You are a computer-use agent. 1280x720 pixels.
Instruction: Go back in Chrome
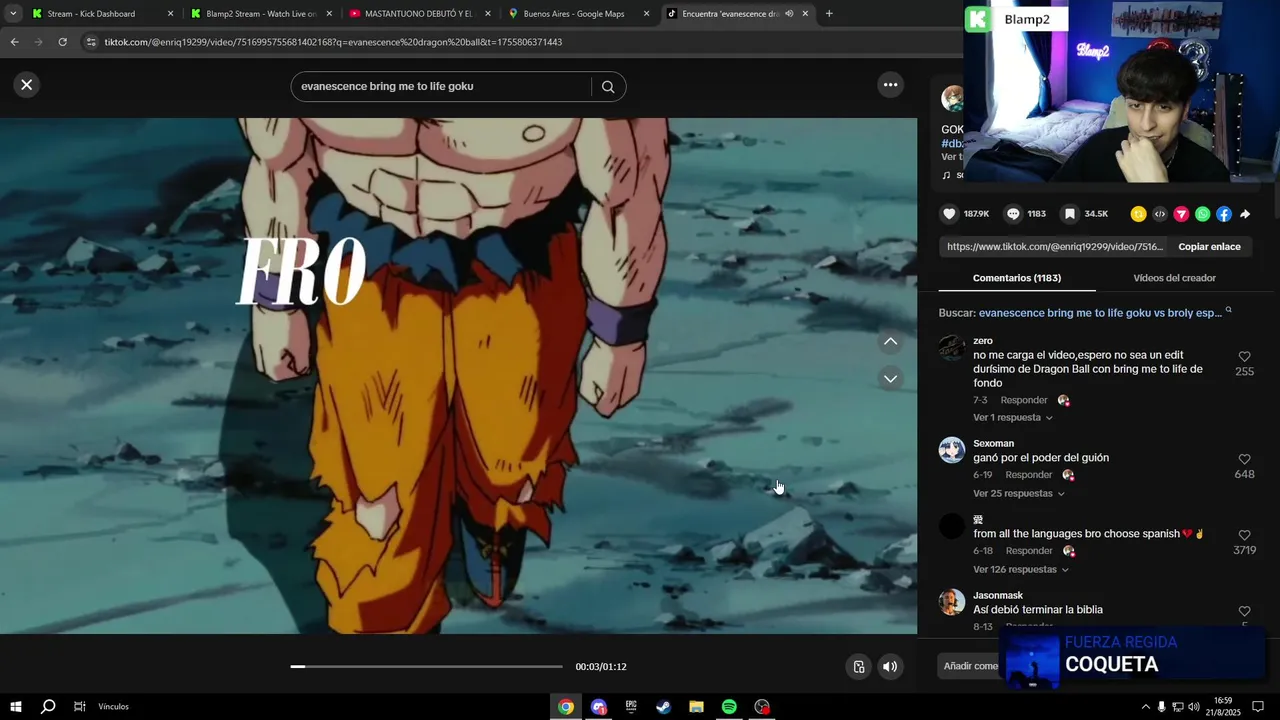pyautogui.click(x=14, y=42)
